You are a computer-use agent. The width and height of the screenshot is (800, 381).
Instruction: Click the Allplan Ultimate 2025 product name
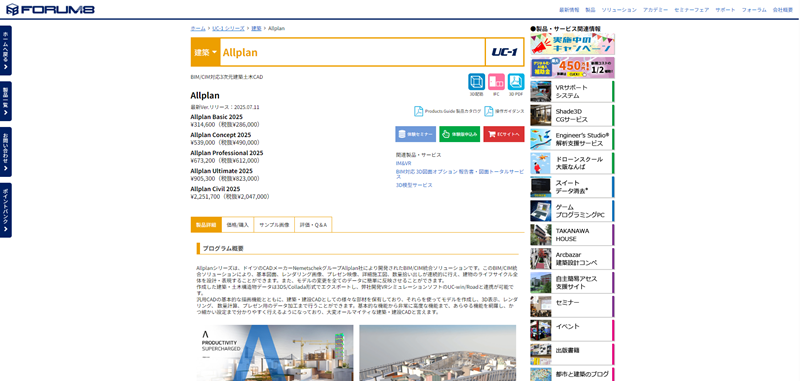[x=221, y=171]
